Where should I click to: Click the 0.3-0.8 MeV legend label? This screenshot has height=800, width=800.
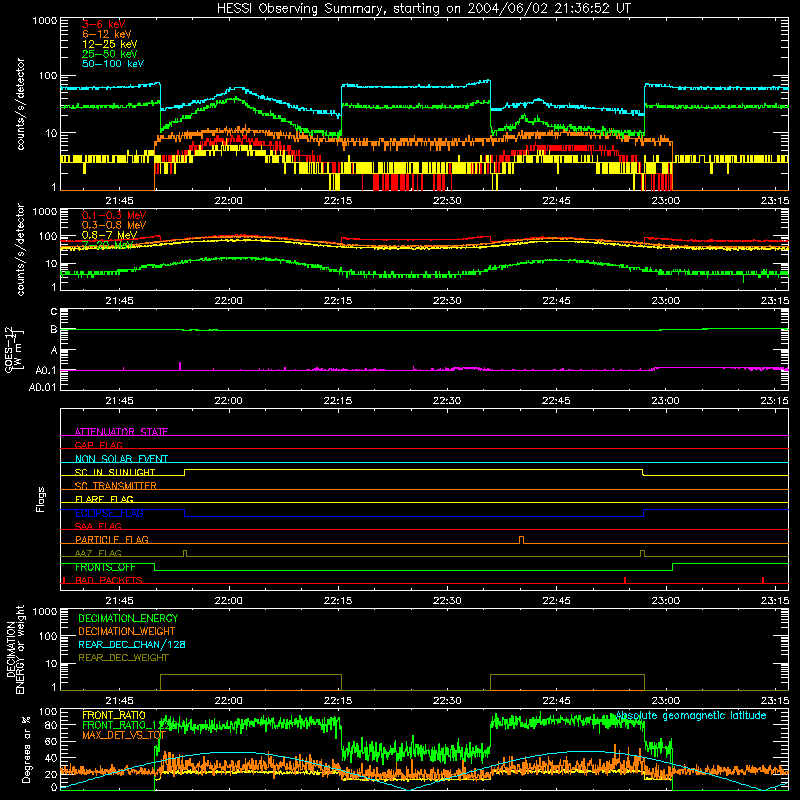coord(114,225)
